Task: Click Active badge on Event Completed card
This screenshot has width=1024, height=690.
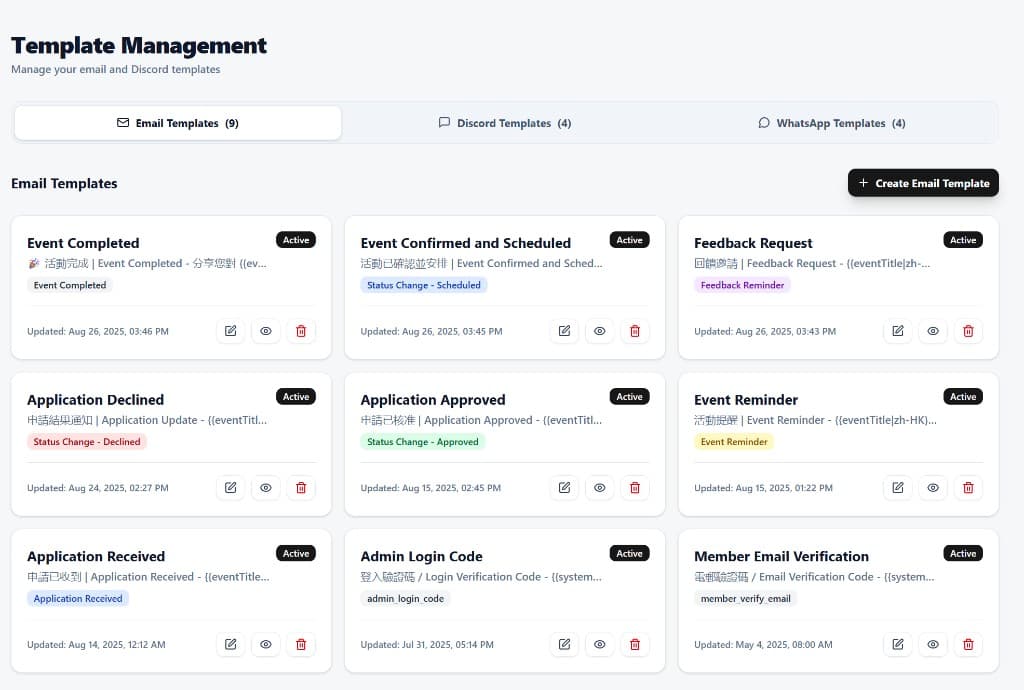Action: coord(296,240)
